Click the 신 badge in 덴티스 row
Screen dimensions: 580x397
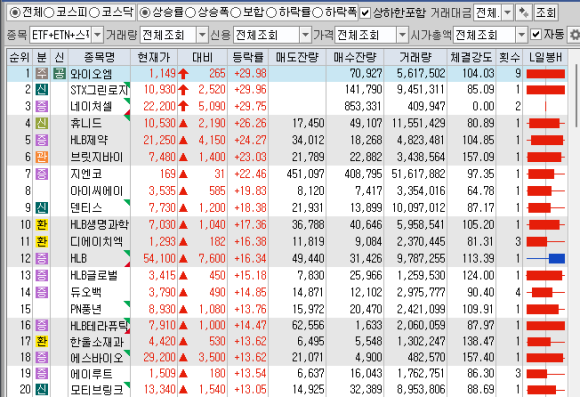pyautogui.click(x=41, y=208)
